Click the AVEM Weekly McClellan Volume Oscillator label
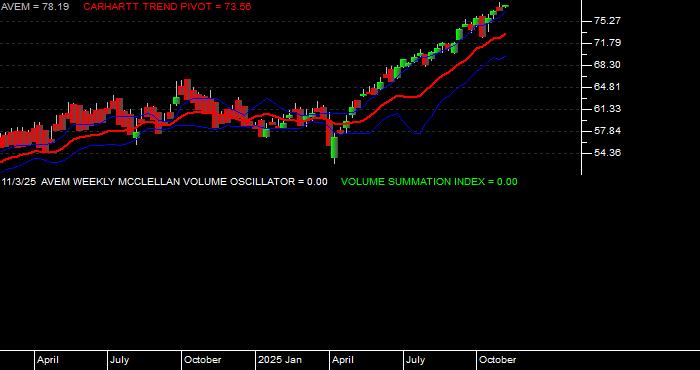The height and width of the screenshot is (370, 700). (184, 182)
